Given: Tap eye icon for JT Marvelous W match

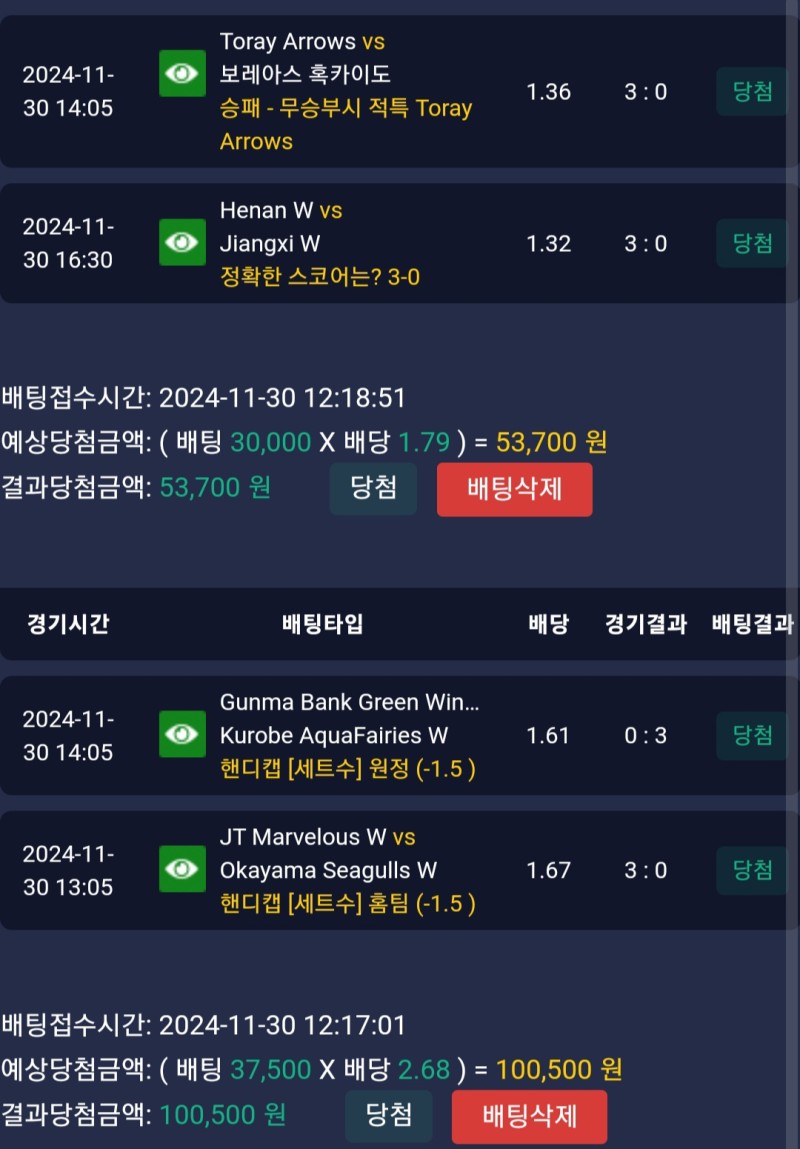Looking at the screenshot, I should pos(182,869).
